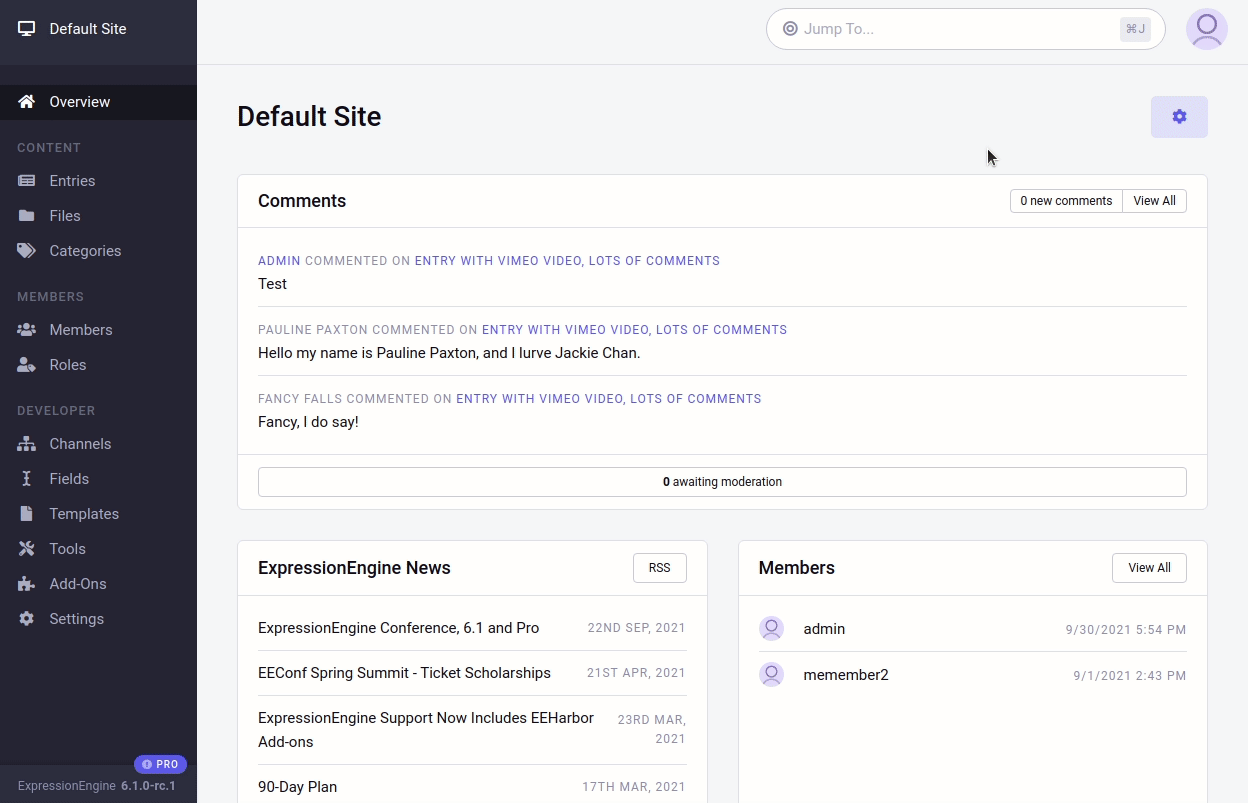
Task: Click View All in Comments panel
Action: click(1154, 201)
